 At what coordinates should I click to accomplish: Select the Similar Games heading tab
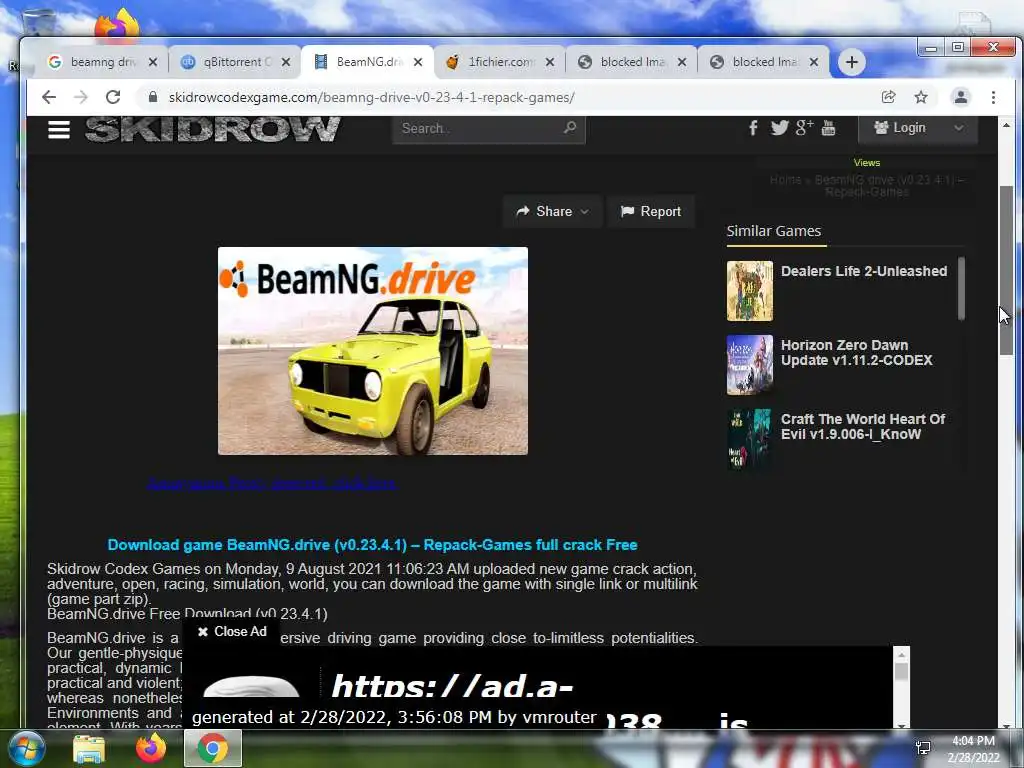click(x=774, y=231)
